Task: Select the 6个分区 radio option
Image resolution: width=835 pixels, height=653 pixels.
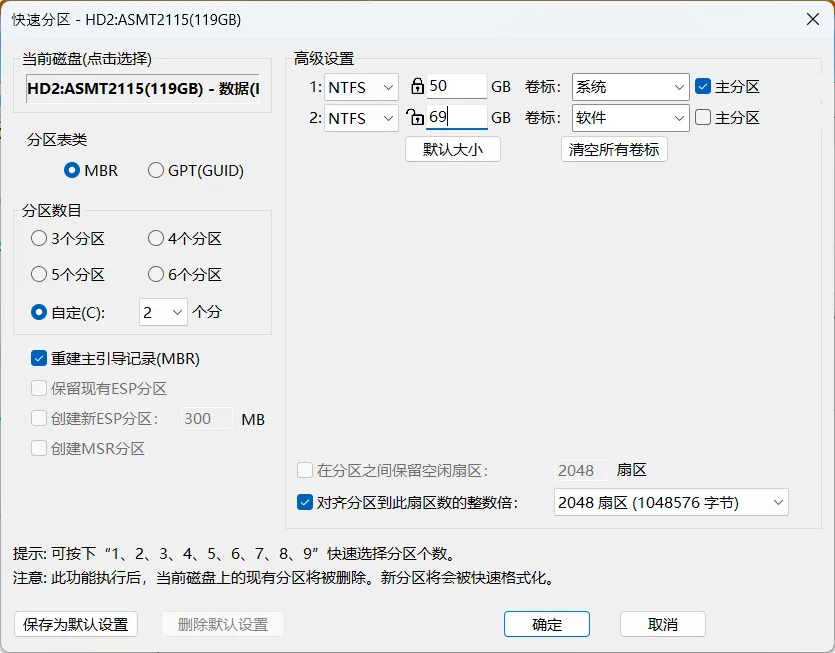Action: [185, 274]
